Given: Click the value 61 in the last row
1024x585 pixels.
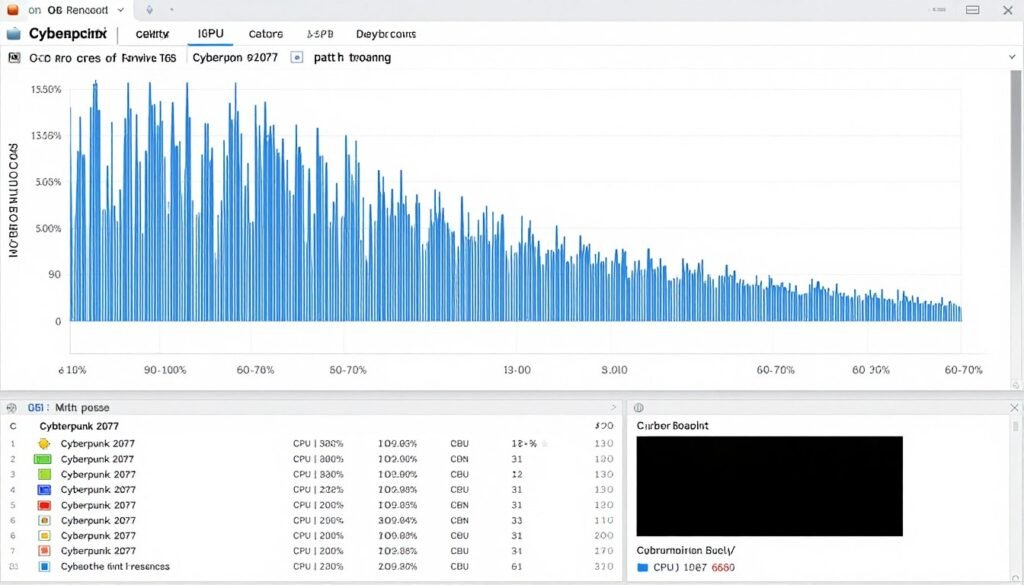Looking at the screenshot, I should 517,567.
